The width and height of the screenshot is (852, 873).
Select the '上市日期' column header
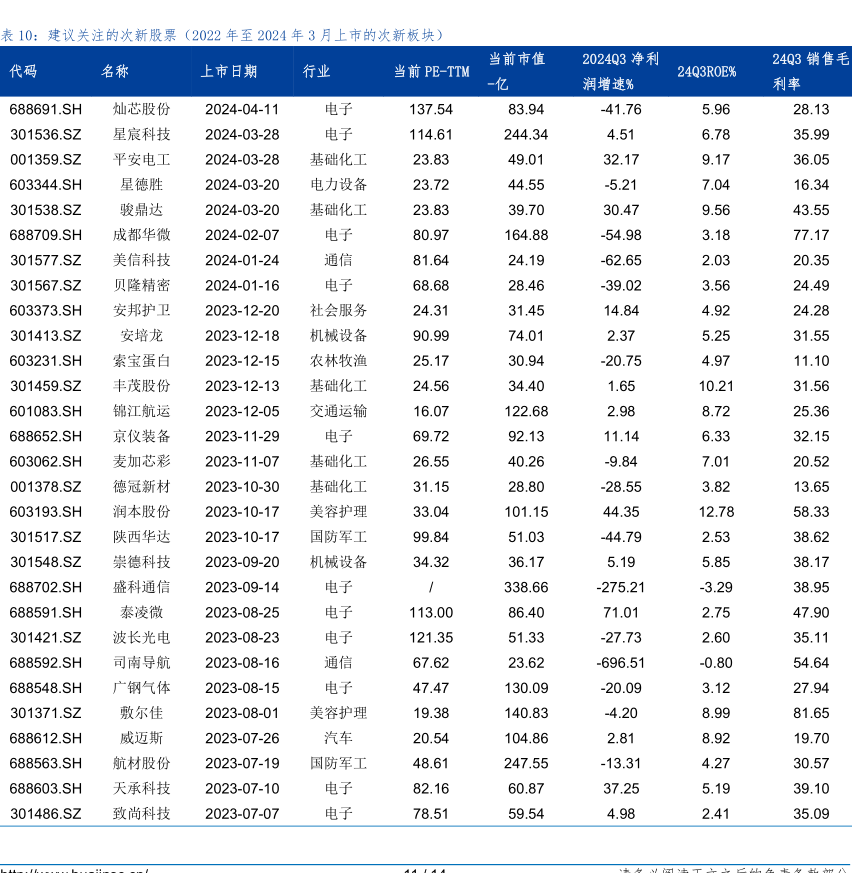pyautogui.click(x=229, y=71)
